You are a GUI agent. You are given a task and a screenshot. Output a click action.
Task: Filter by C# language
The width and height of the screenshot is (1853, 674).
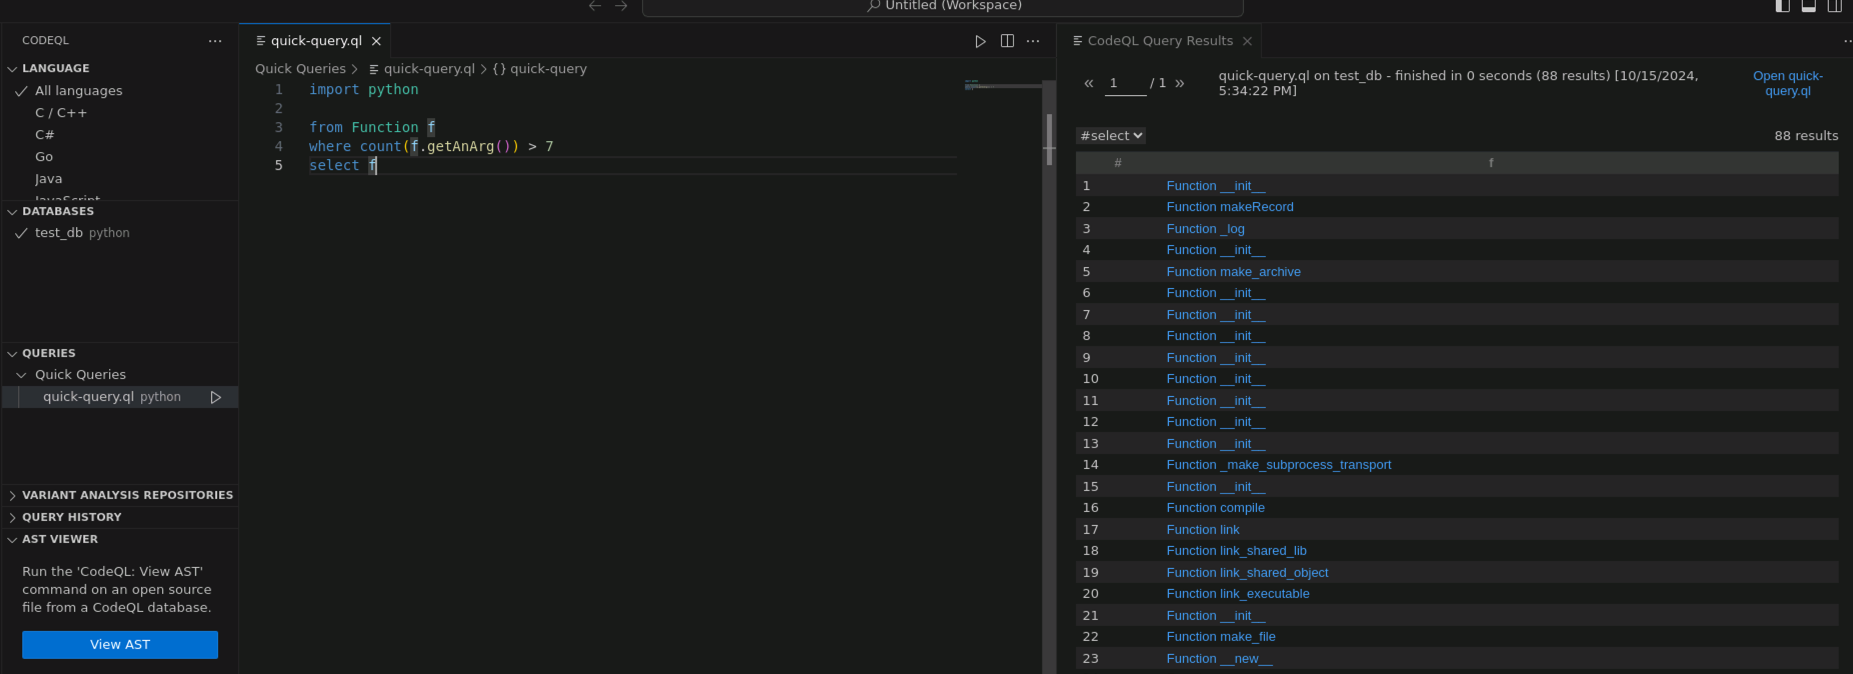(45, 135)
